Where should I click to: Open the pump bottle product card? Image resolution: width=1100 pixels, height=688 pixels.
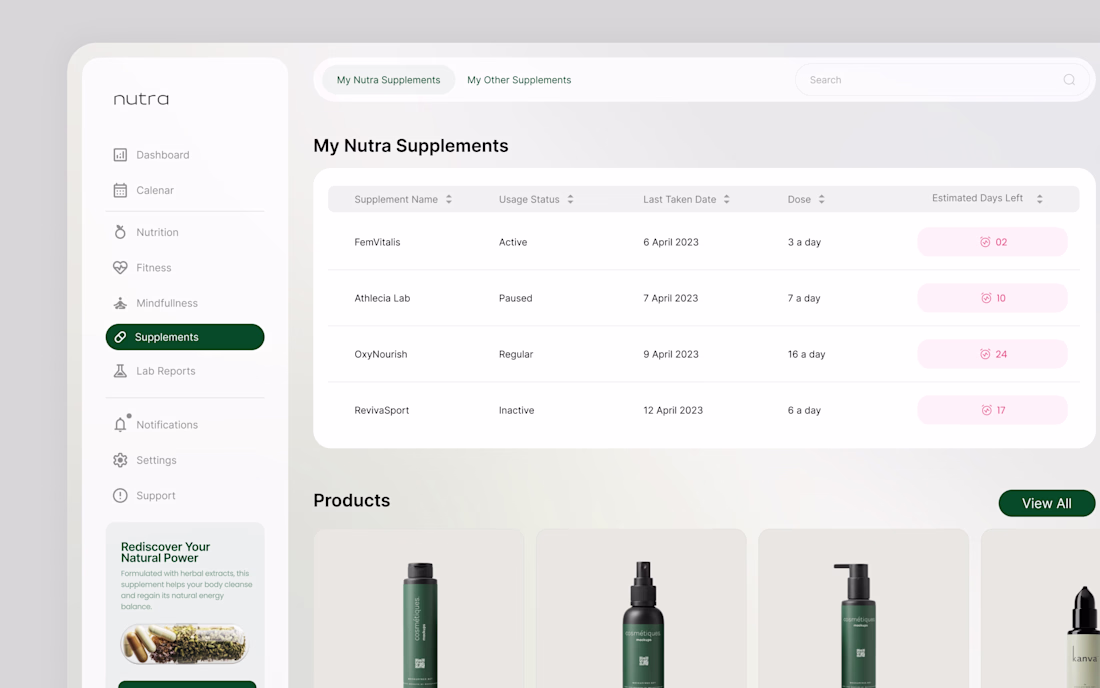[864, 609]
